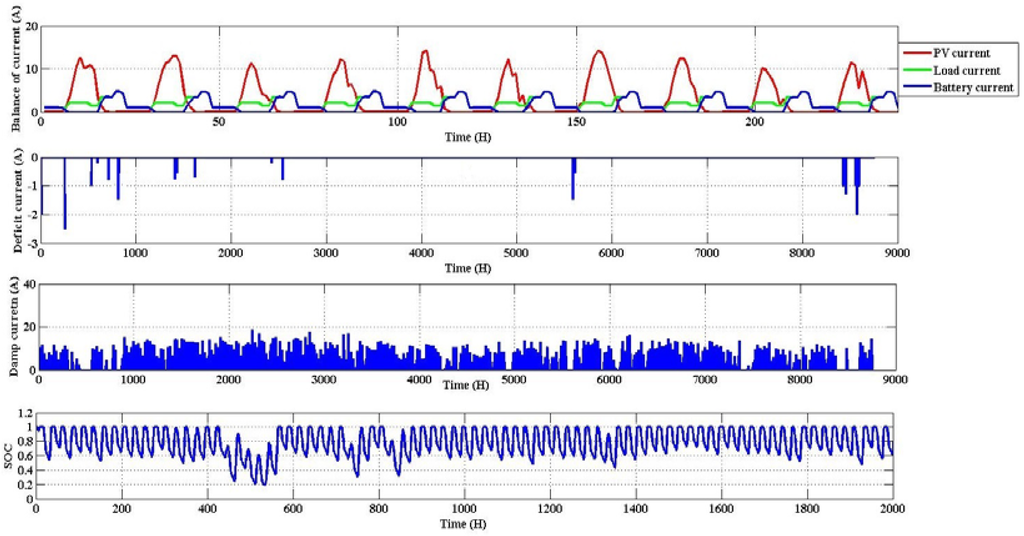This screenshot has height=536, width=1024.
Task: Click the "Balance of current (A)" y-axis label
Action: coord(14,68)
